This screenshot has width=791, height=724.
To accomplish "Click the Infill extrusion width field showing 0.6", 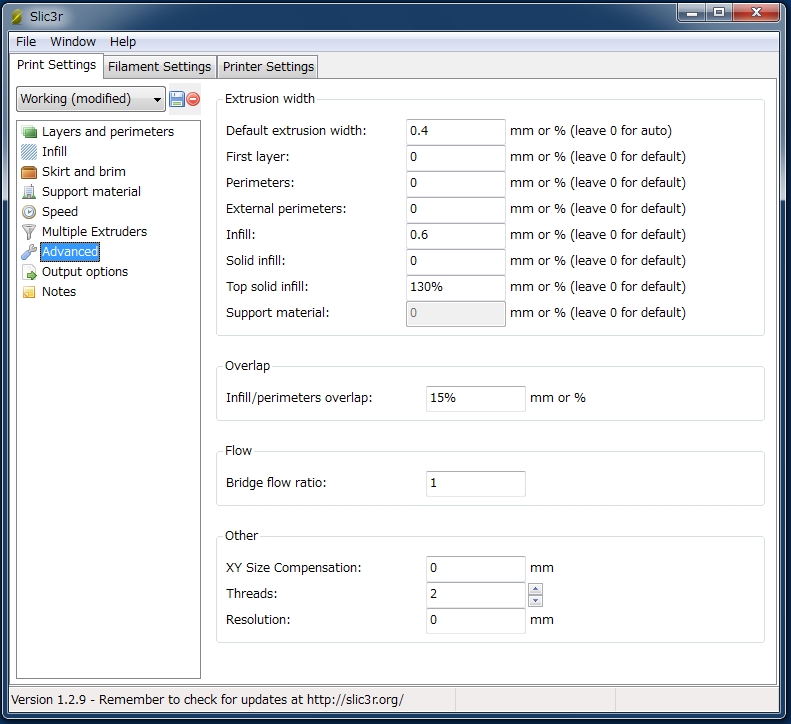I will click(456, 235).
